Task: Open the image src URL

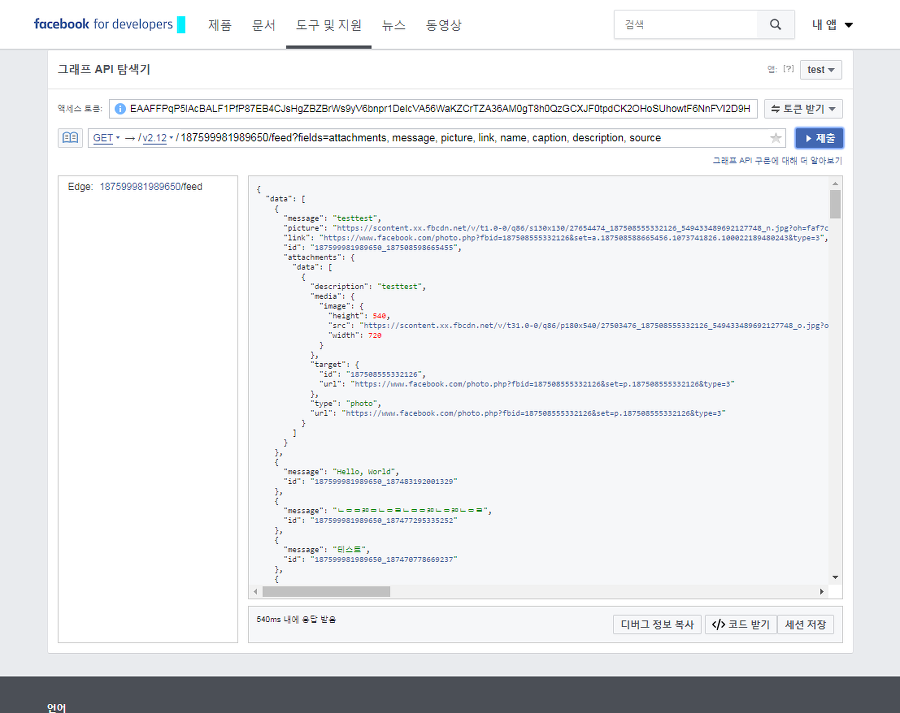Action: tap(594, 326)
